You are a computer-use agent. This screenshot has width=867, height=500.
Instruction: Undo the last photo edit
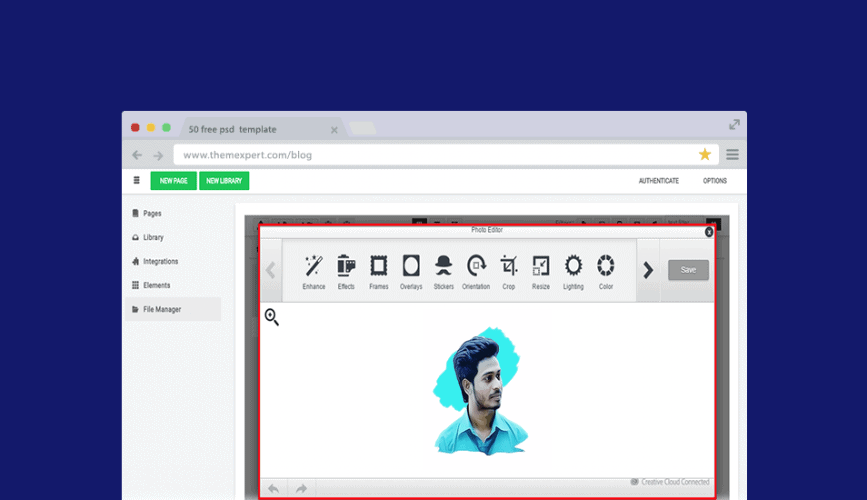tap(274, 488)
